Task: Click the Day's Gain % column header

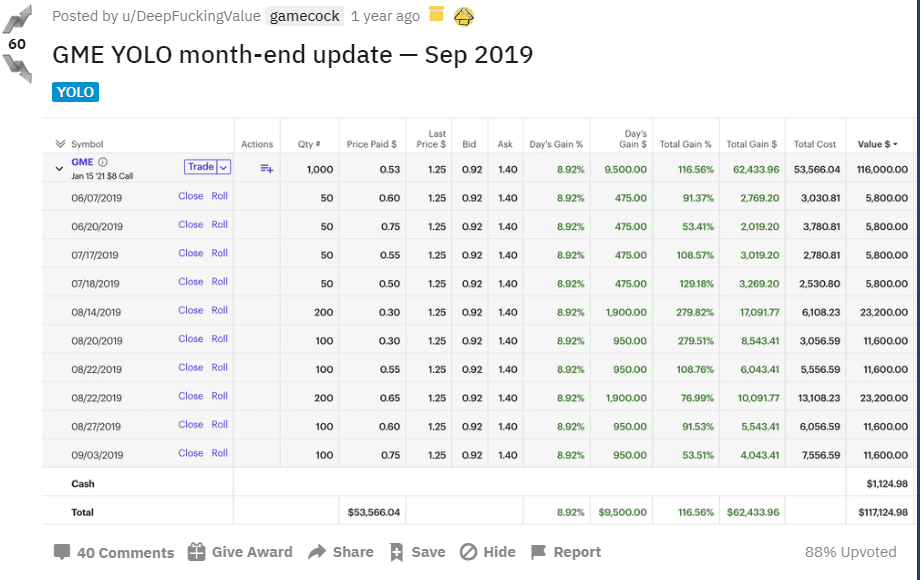Action: click(x=556, y=144)
